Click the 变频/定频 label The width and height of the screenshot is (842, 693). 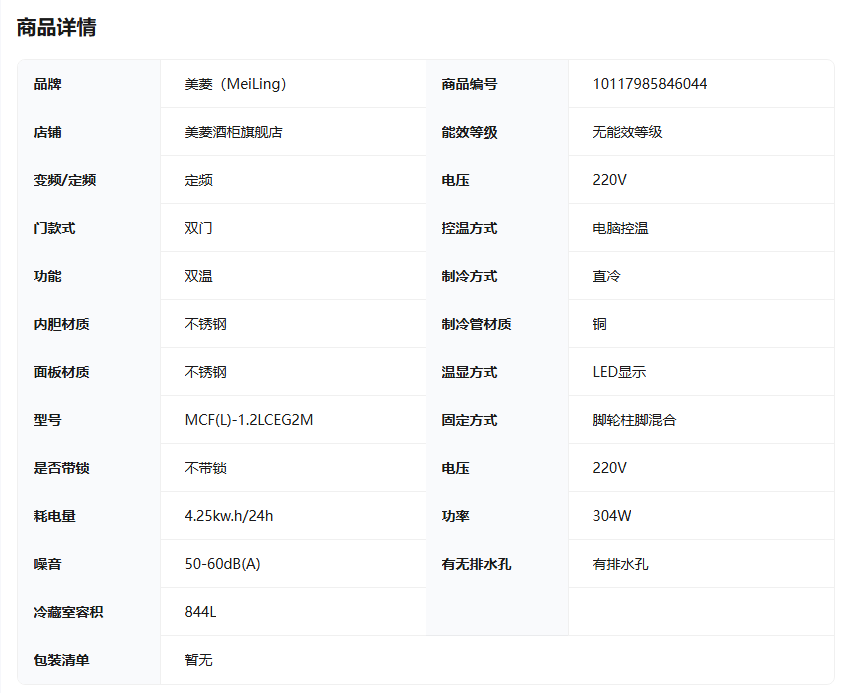(64, 180)
